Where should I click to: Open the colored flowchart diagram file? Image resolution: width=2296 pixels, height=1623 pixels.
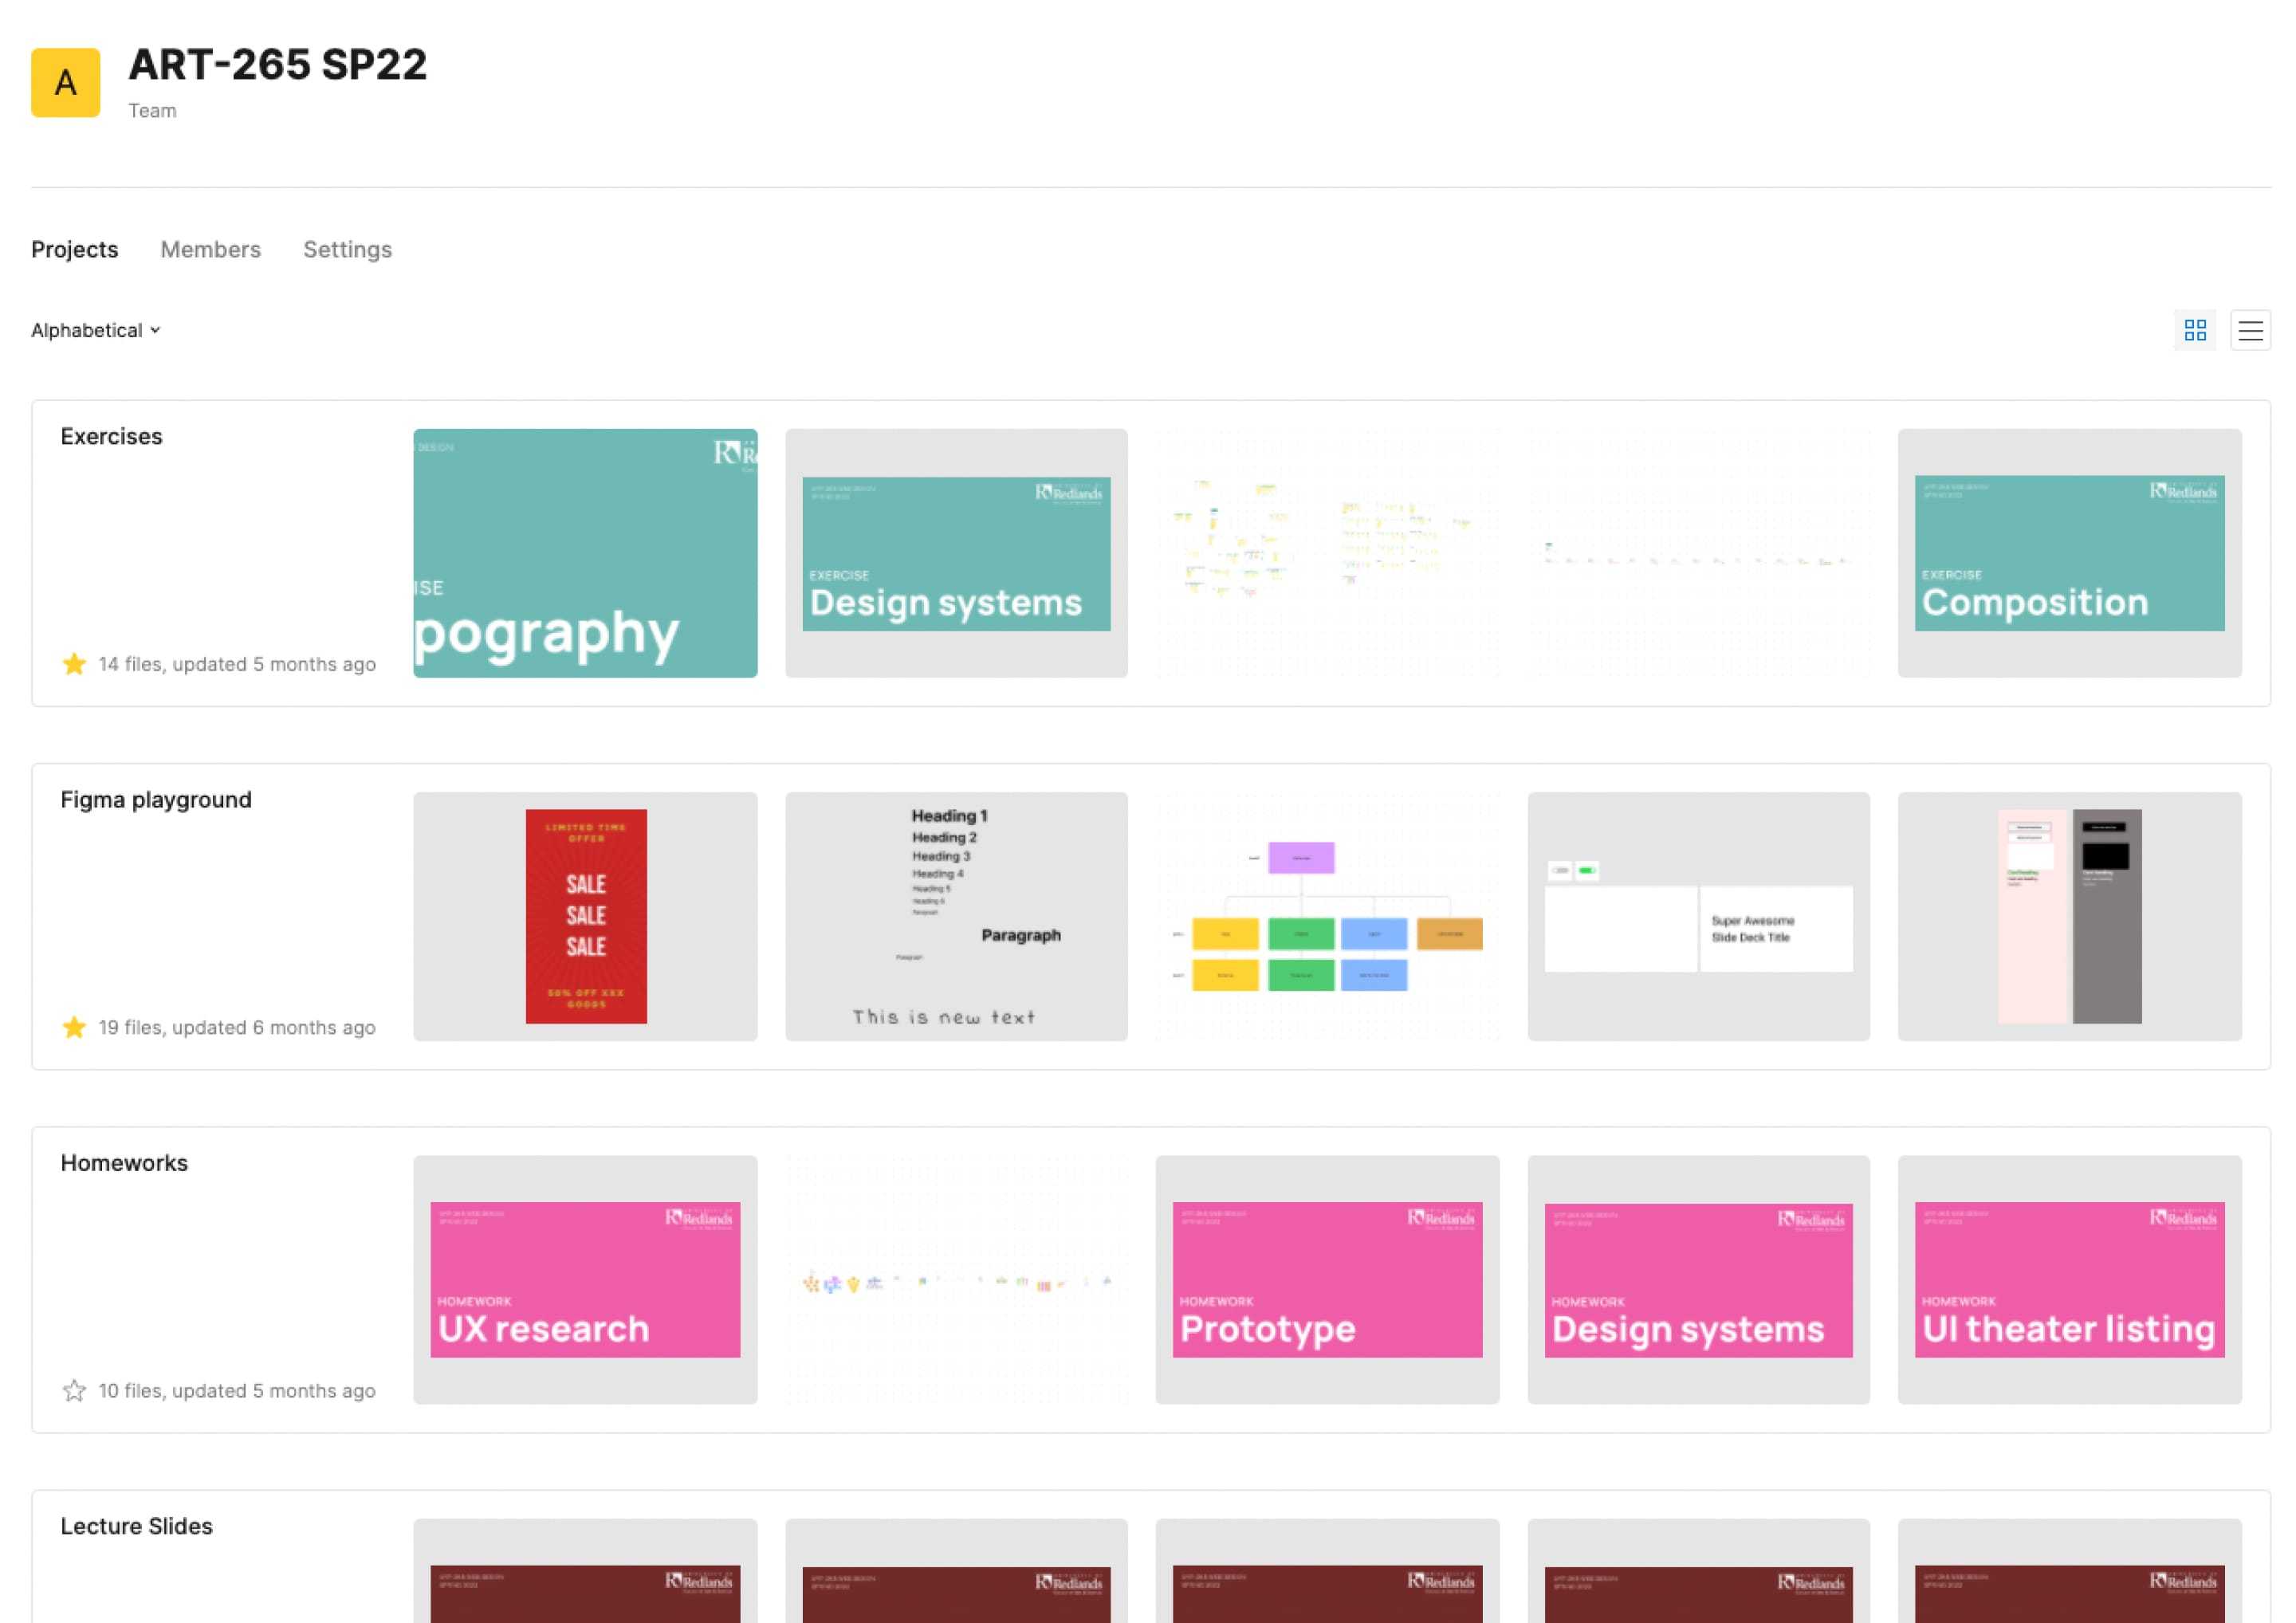(1326, 916)
